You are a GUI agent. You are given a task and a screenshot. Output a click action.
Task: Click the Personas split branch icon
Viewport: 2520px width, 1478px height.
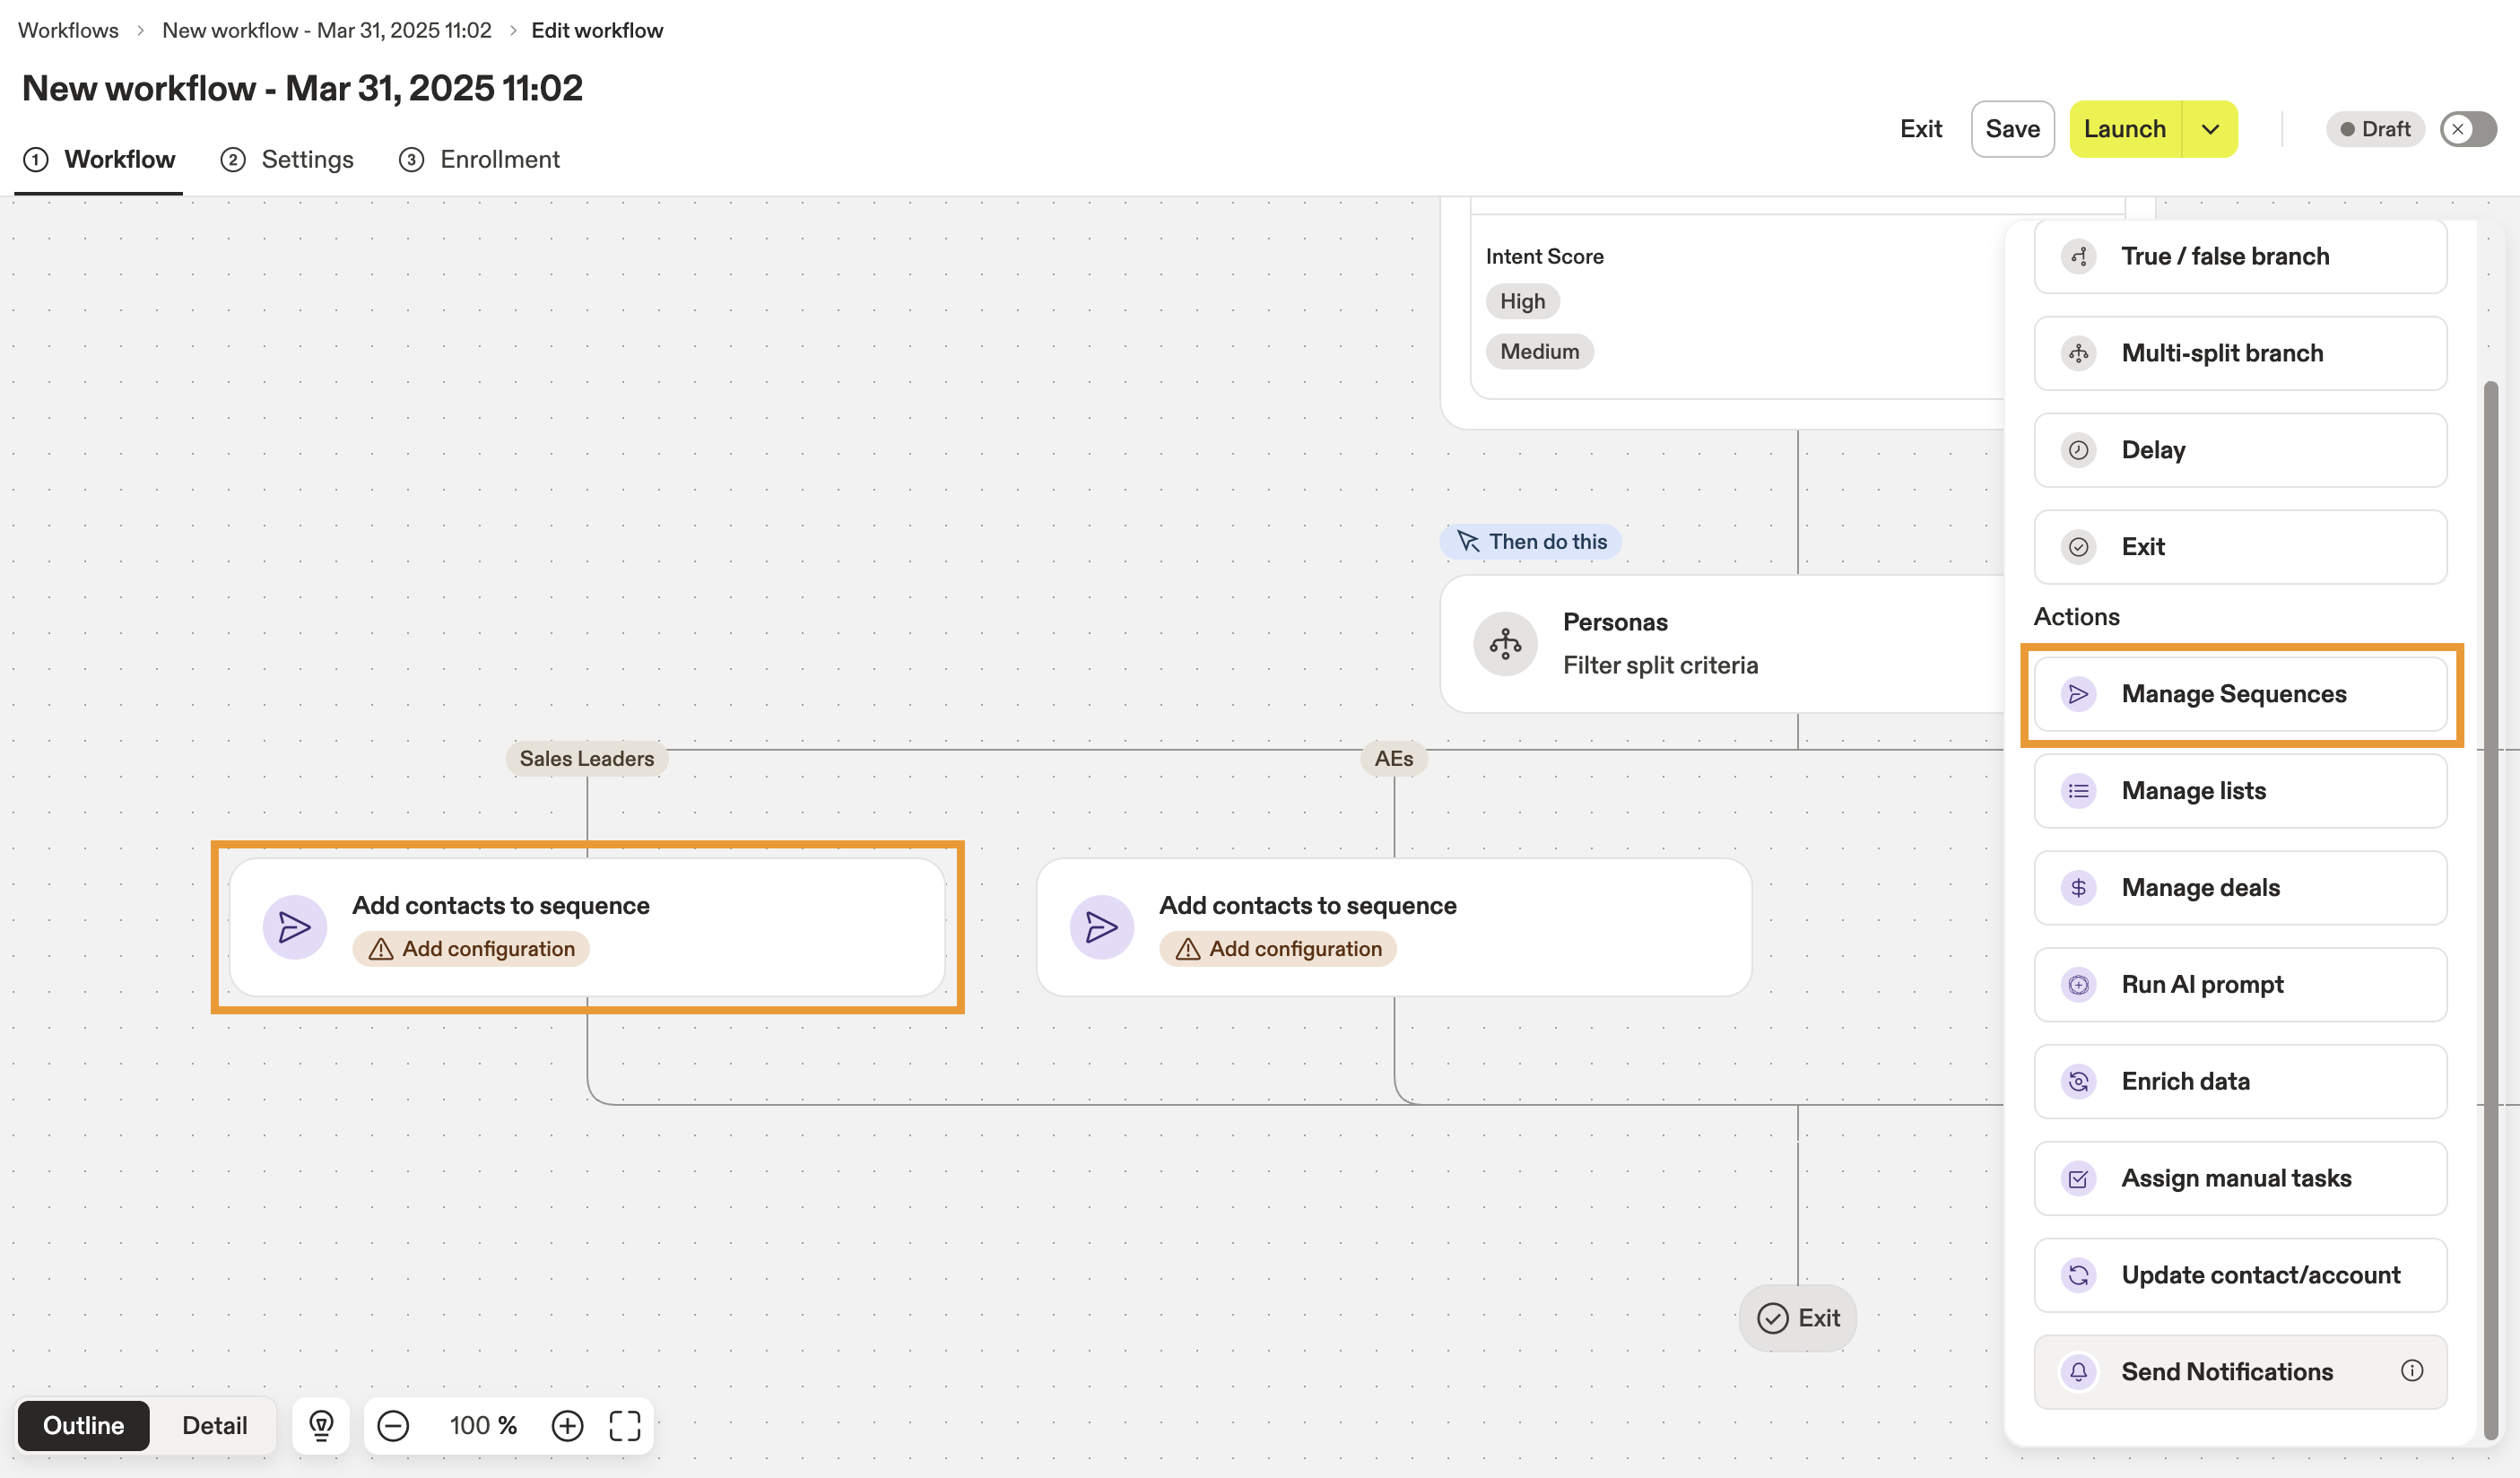click(x=1505, y=643)
